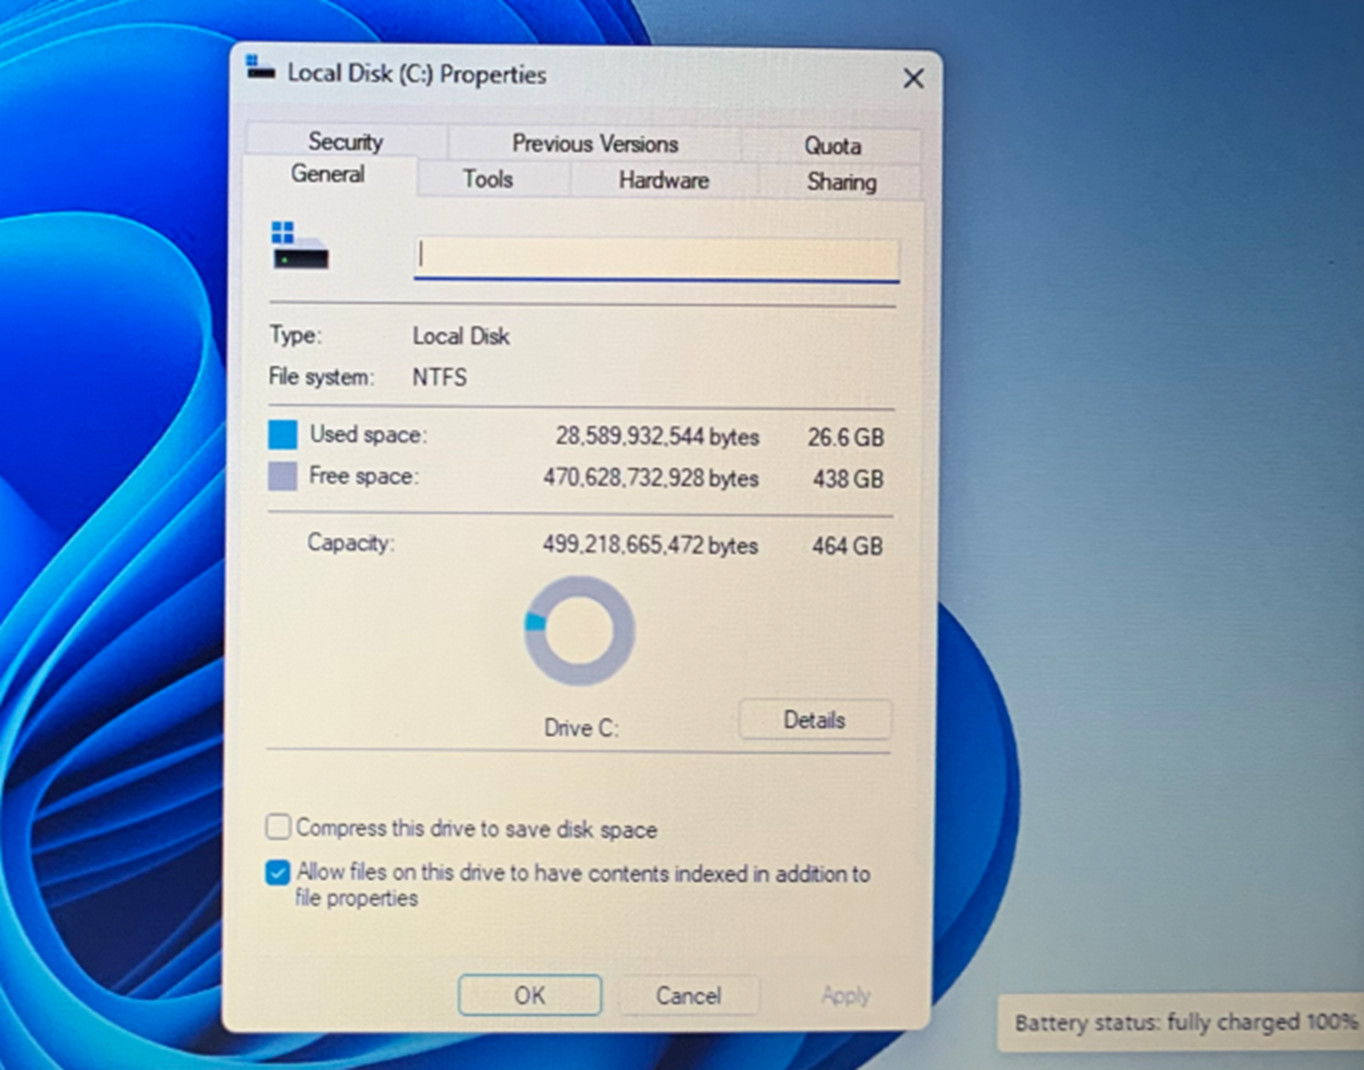Viewport: 1364px width, 1070px height.
Task: Select the General tab
Action: pyautogui.click(x=328, y=174)
